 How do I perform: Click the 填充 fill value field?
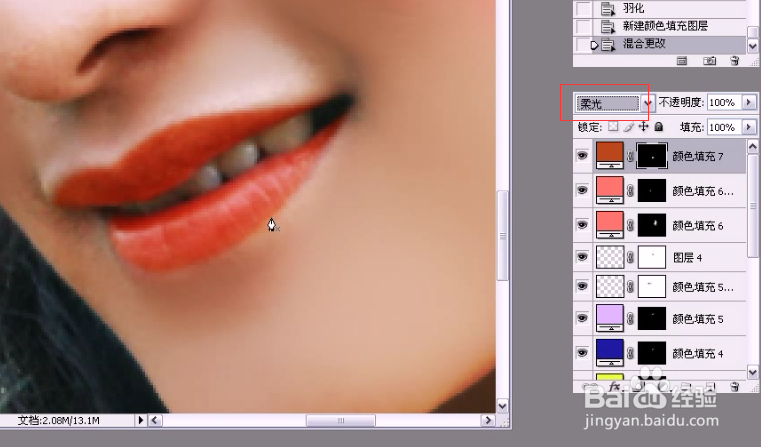point(724,127)
